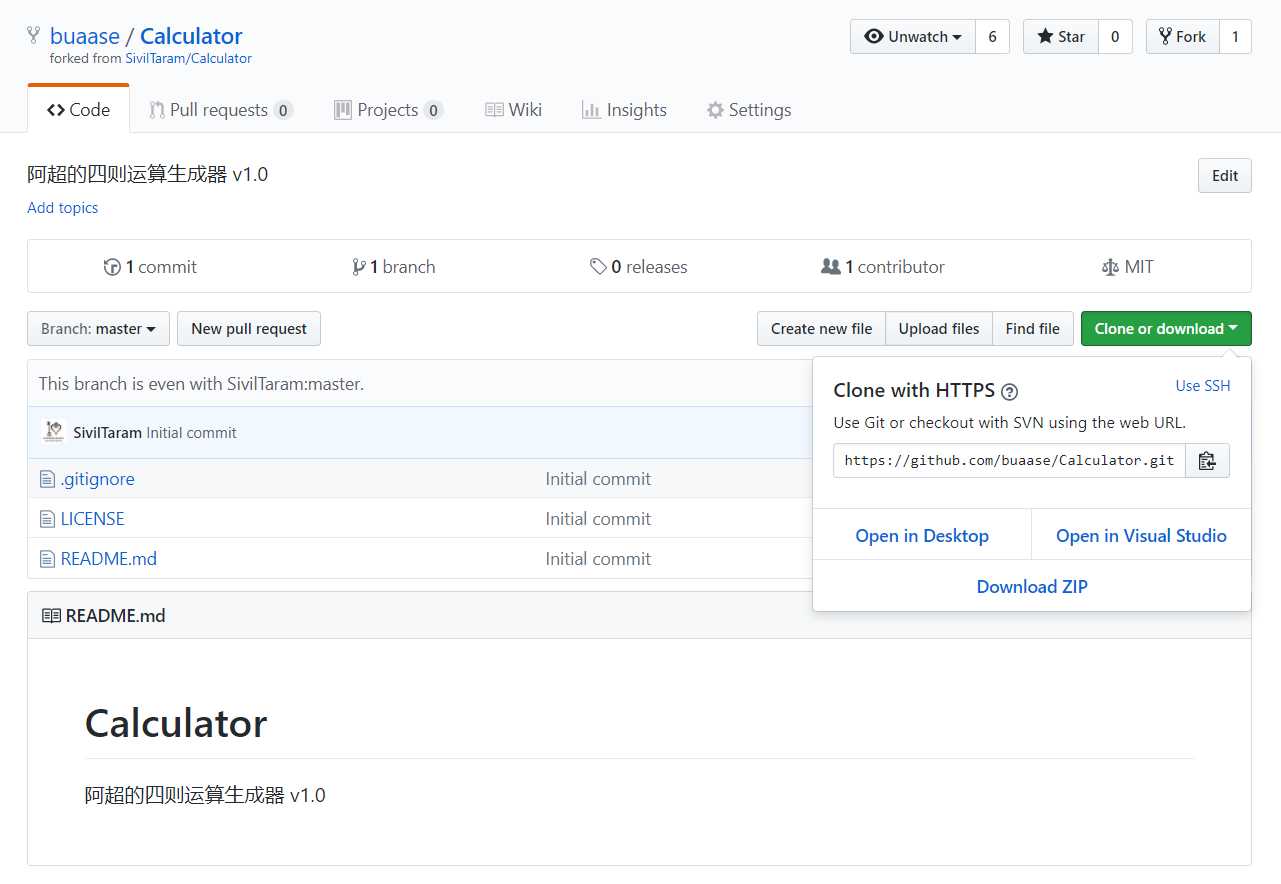Click New pull request button

click(249, 329)
